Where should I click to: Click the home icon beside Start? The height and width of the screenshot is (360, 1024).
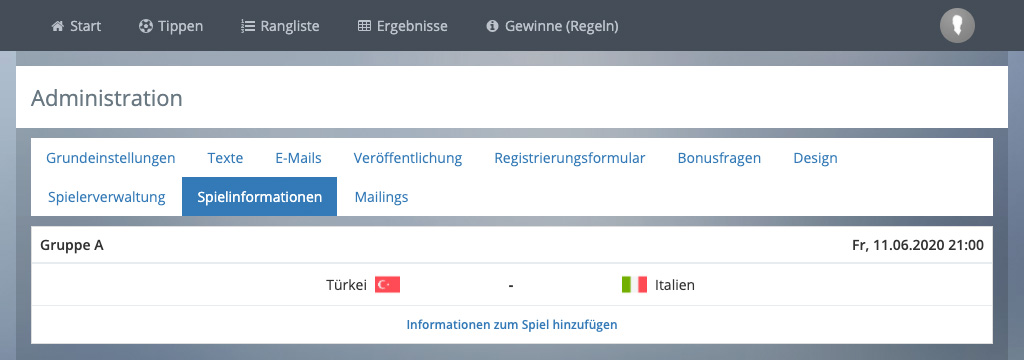pyautogui.click(x=57, y=26)
